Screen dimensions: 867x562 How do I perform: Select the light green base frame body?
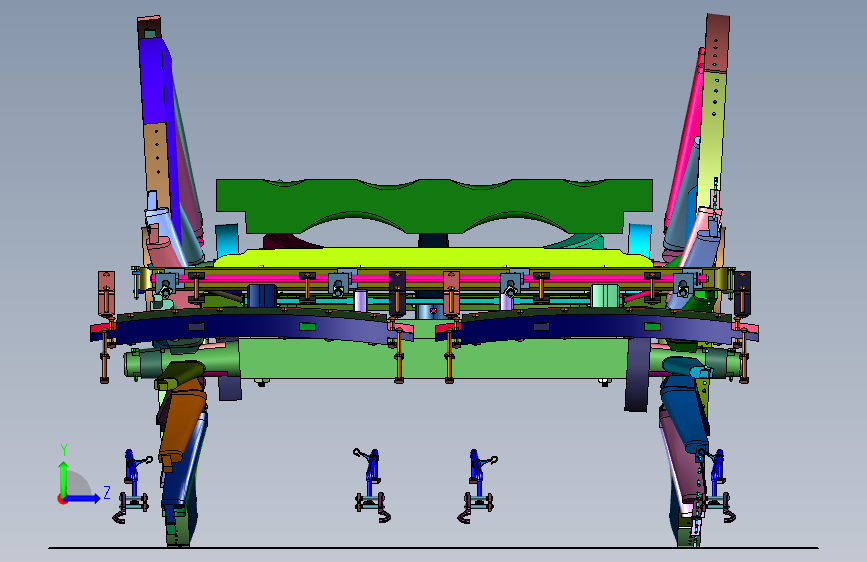pos(431,360)
